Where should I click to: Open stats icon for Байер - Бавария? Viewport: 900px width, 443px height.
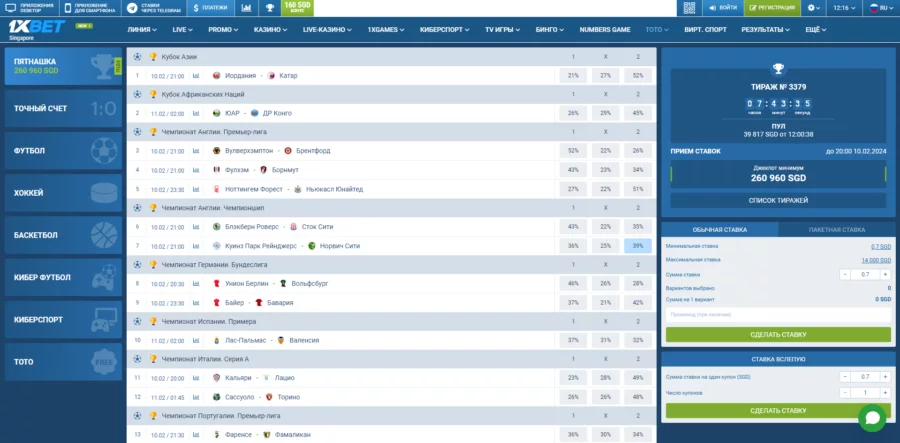[x=196, y=303]
